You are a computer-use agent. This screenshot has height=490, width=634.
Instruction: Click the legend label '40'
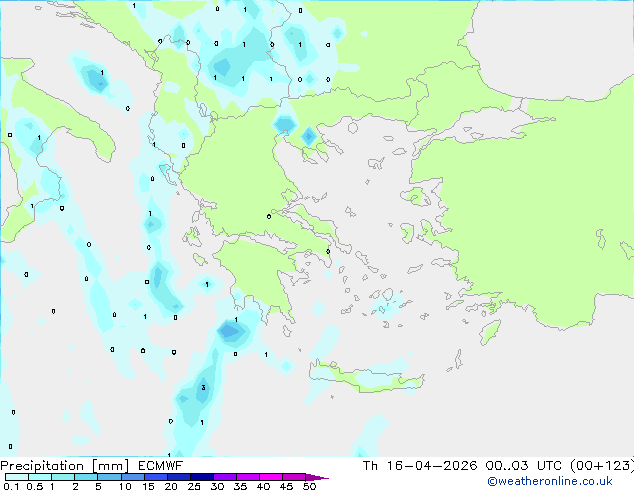[263, 486]
